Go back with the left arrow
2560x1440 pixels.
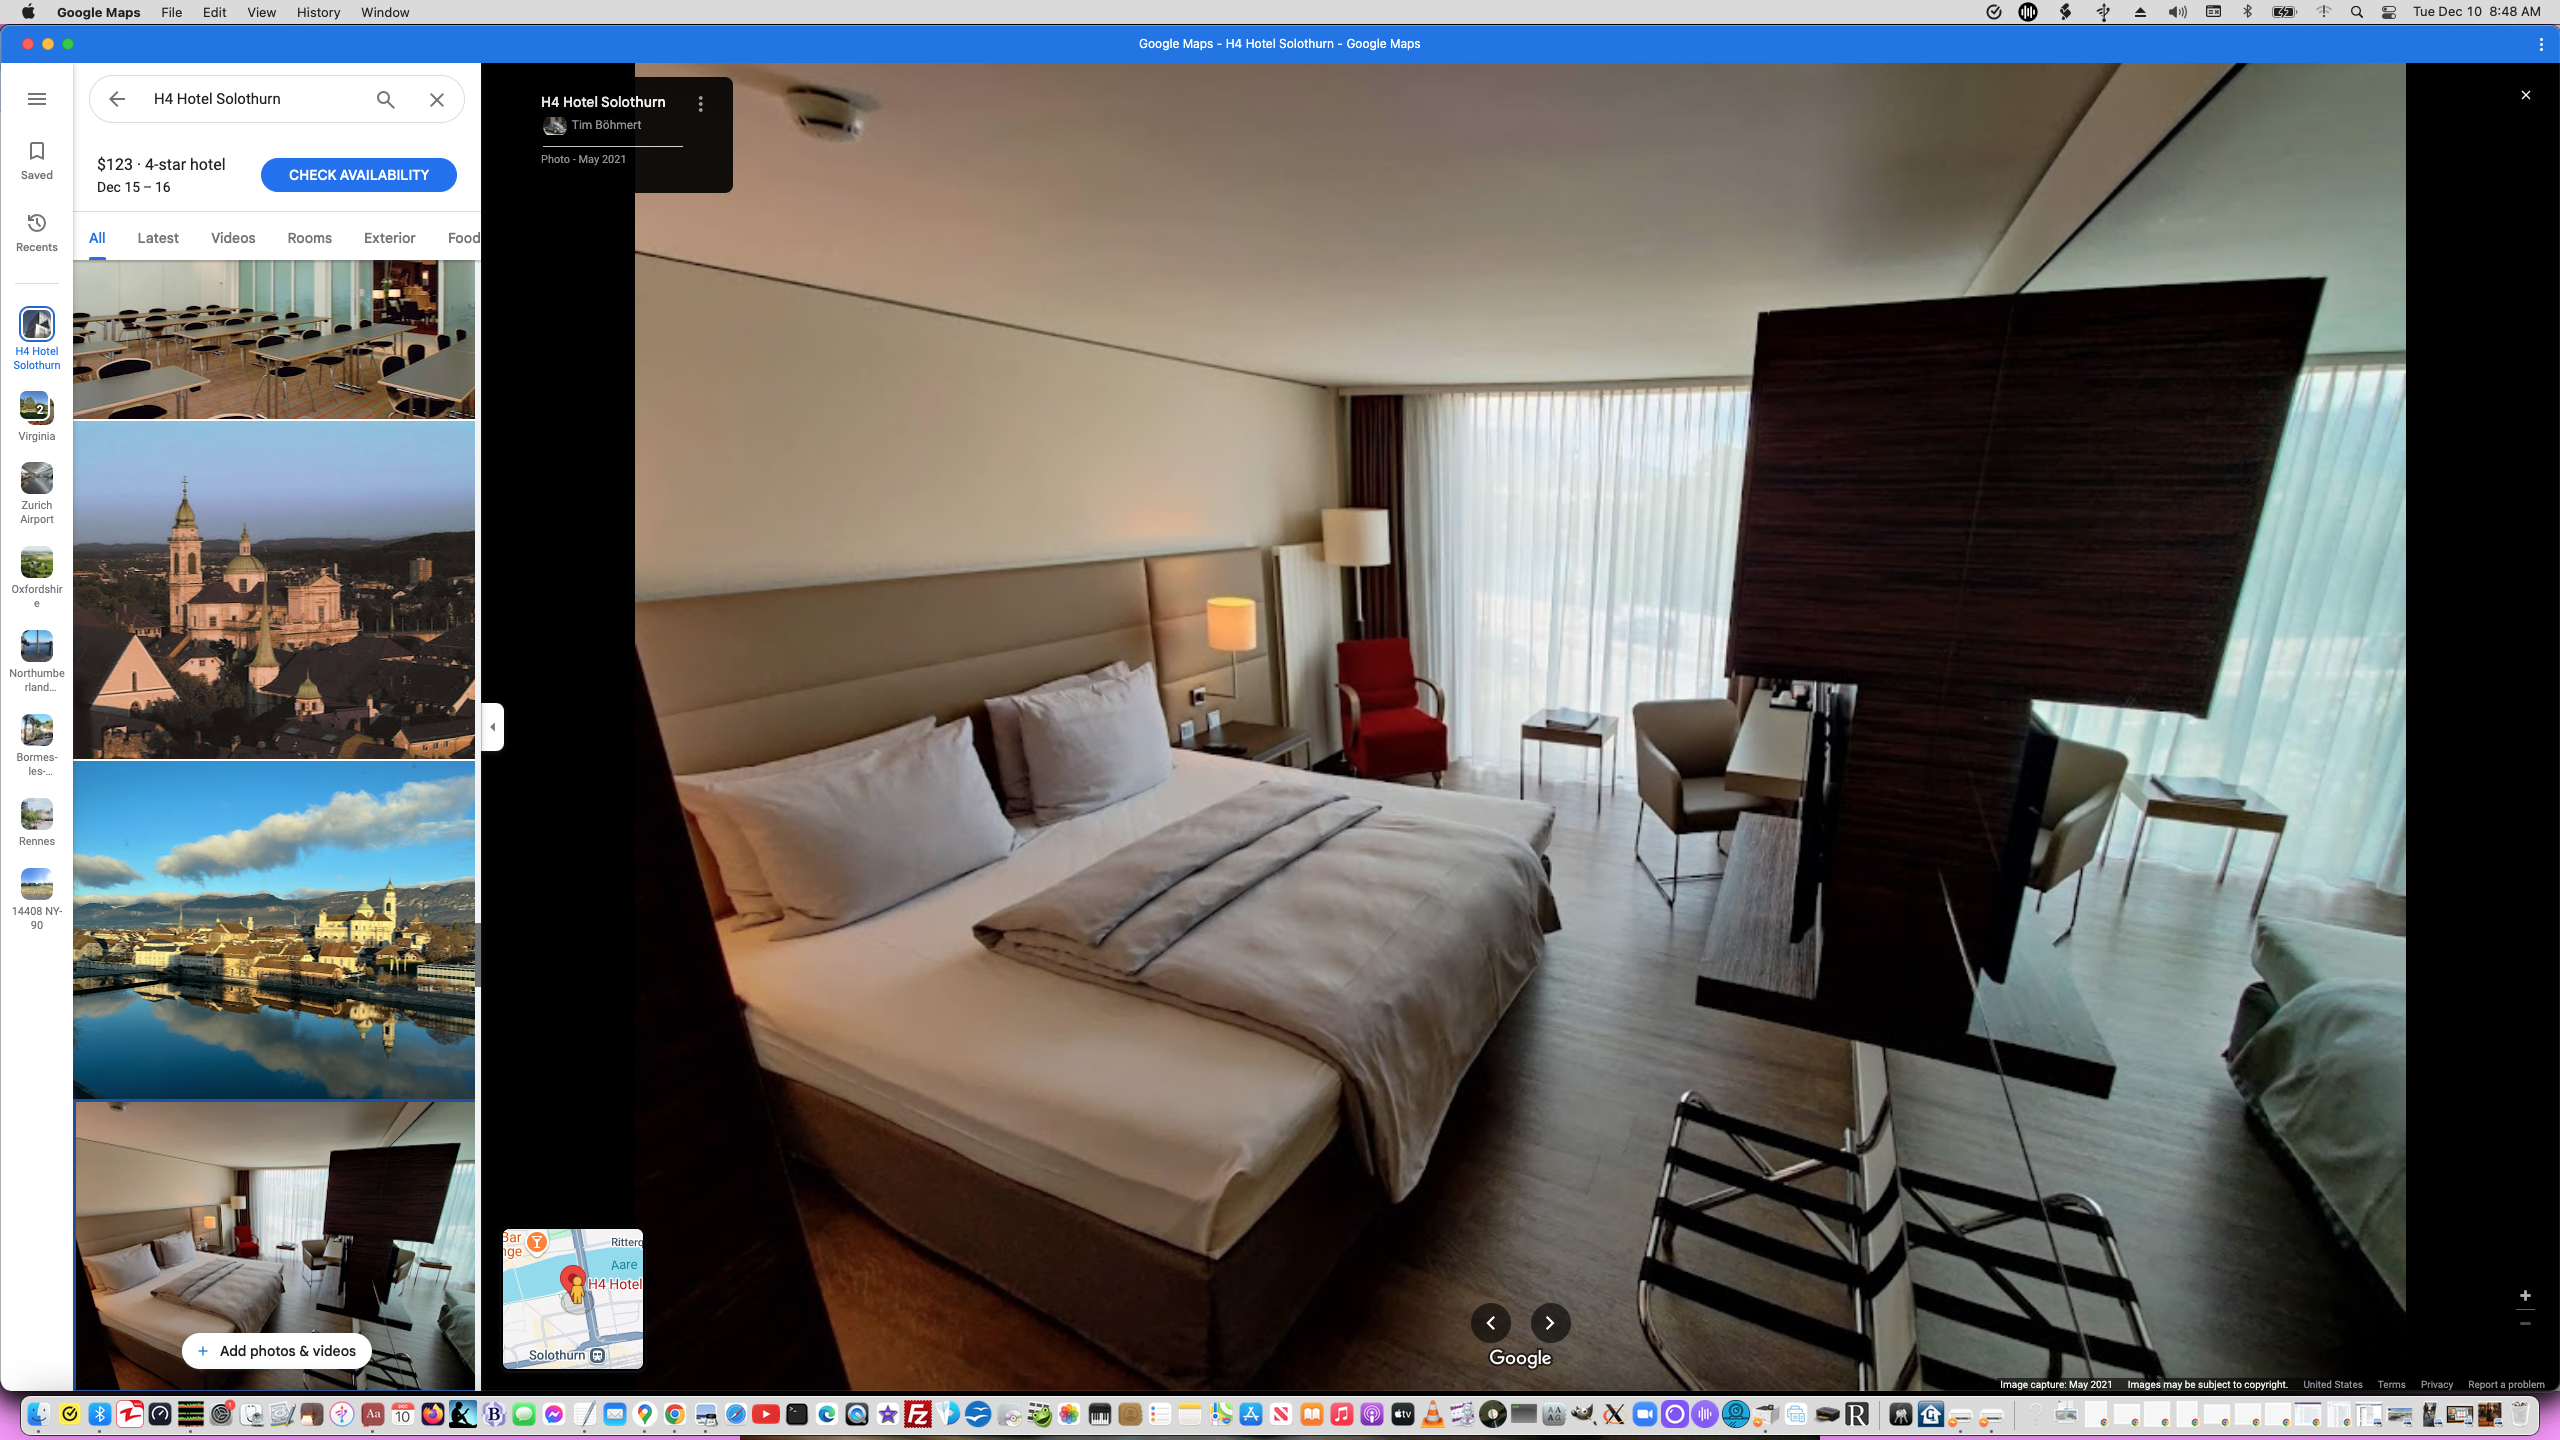(117, 99)
